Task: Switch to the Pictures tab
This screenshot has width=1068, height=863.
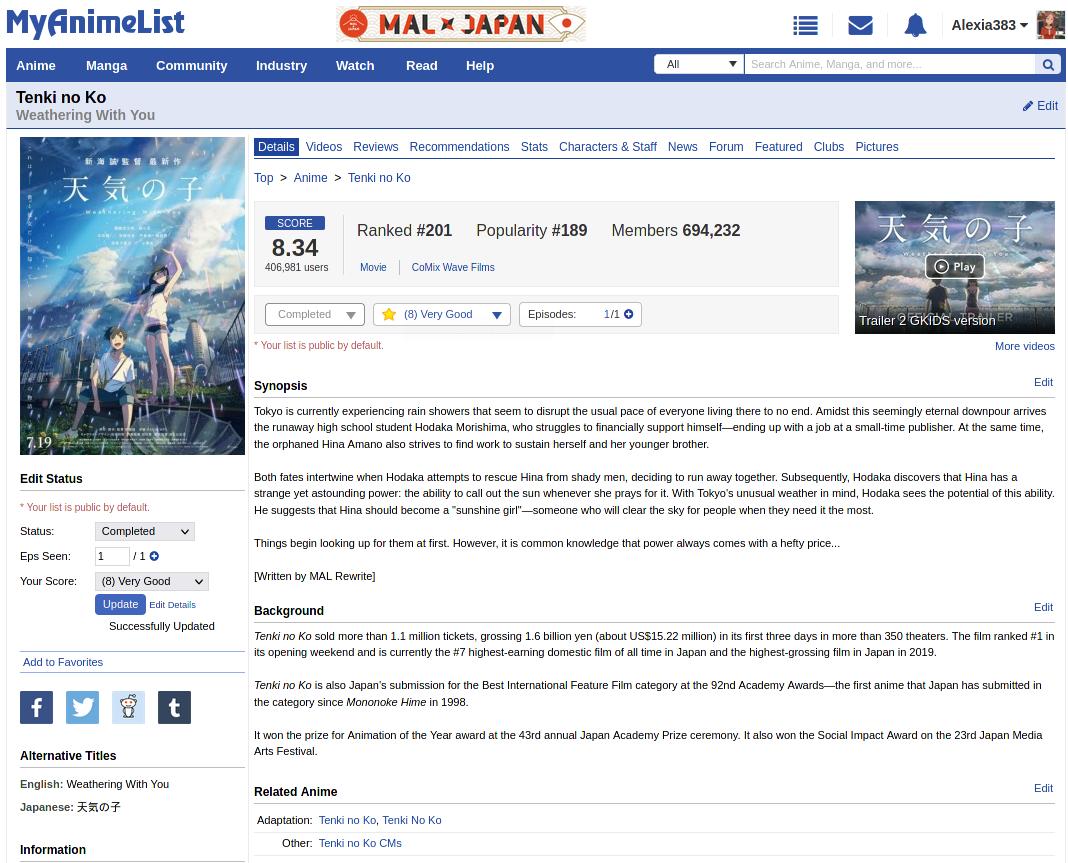Action: (877, 146)
